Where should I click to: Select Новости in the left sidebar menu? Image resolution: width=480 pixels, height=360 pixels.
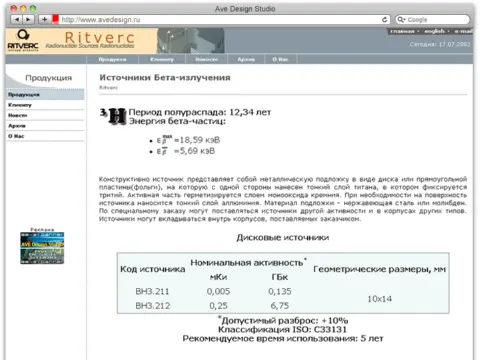click(45, 115)
